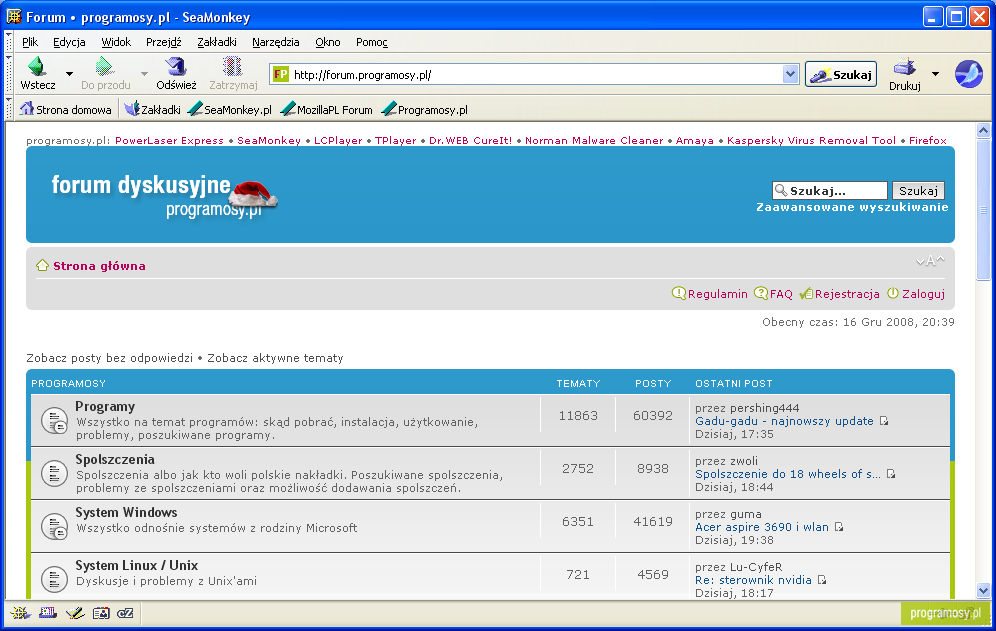
Task: Expand the URL history dropdown arrow
Action: (x=790, y=74)
